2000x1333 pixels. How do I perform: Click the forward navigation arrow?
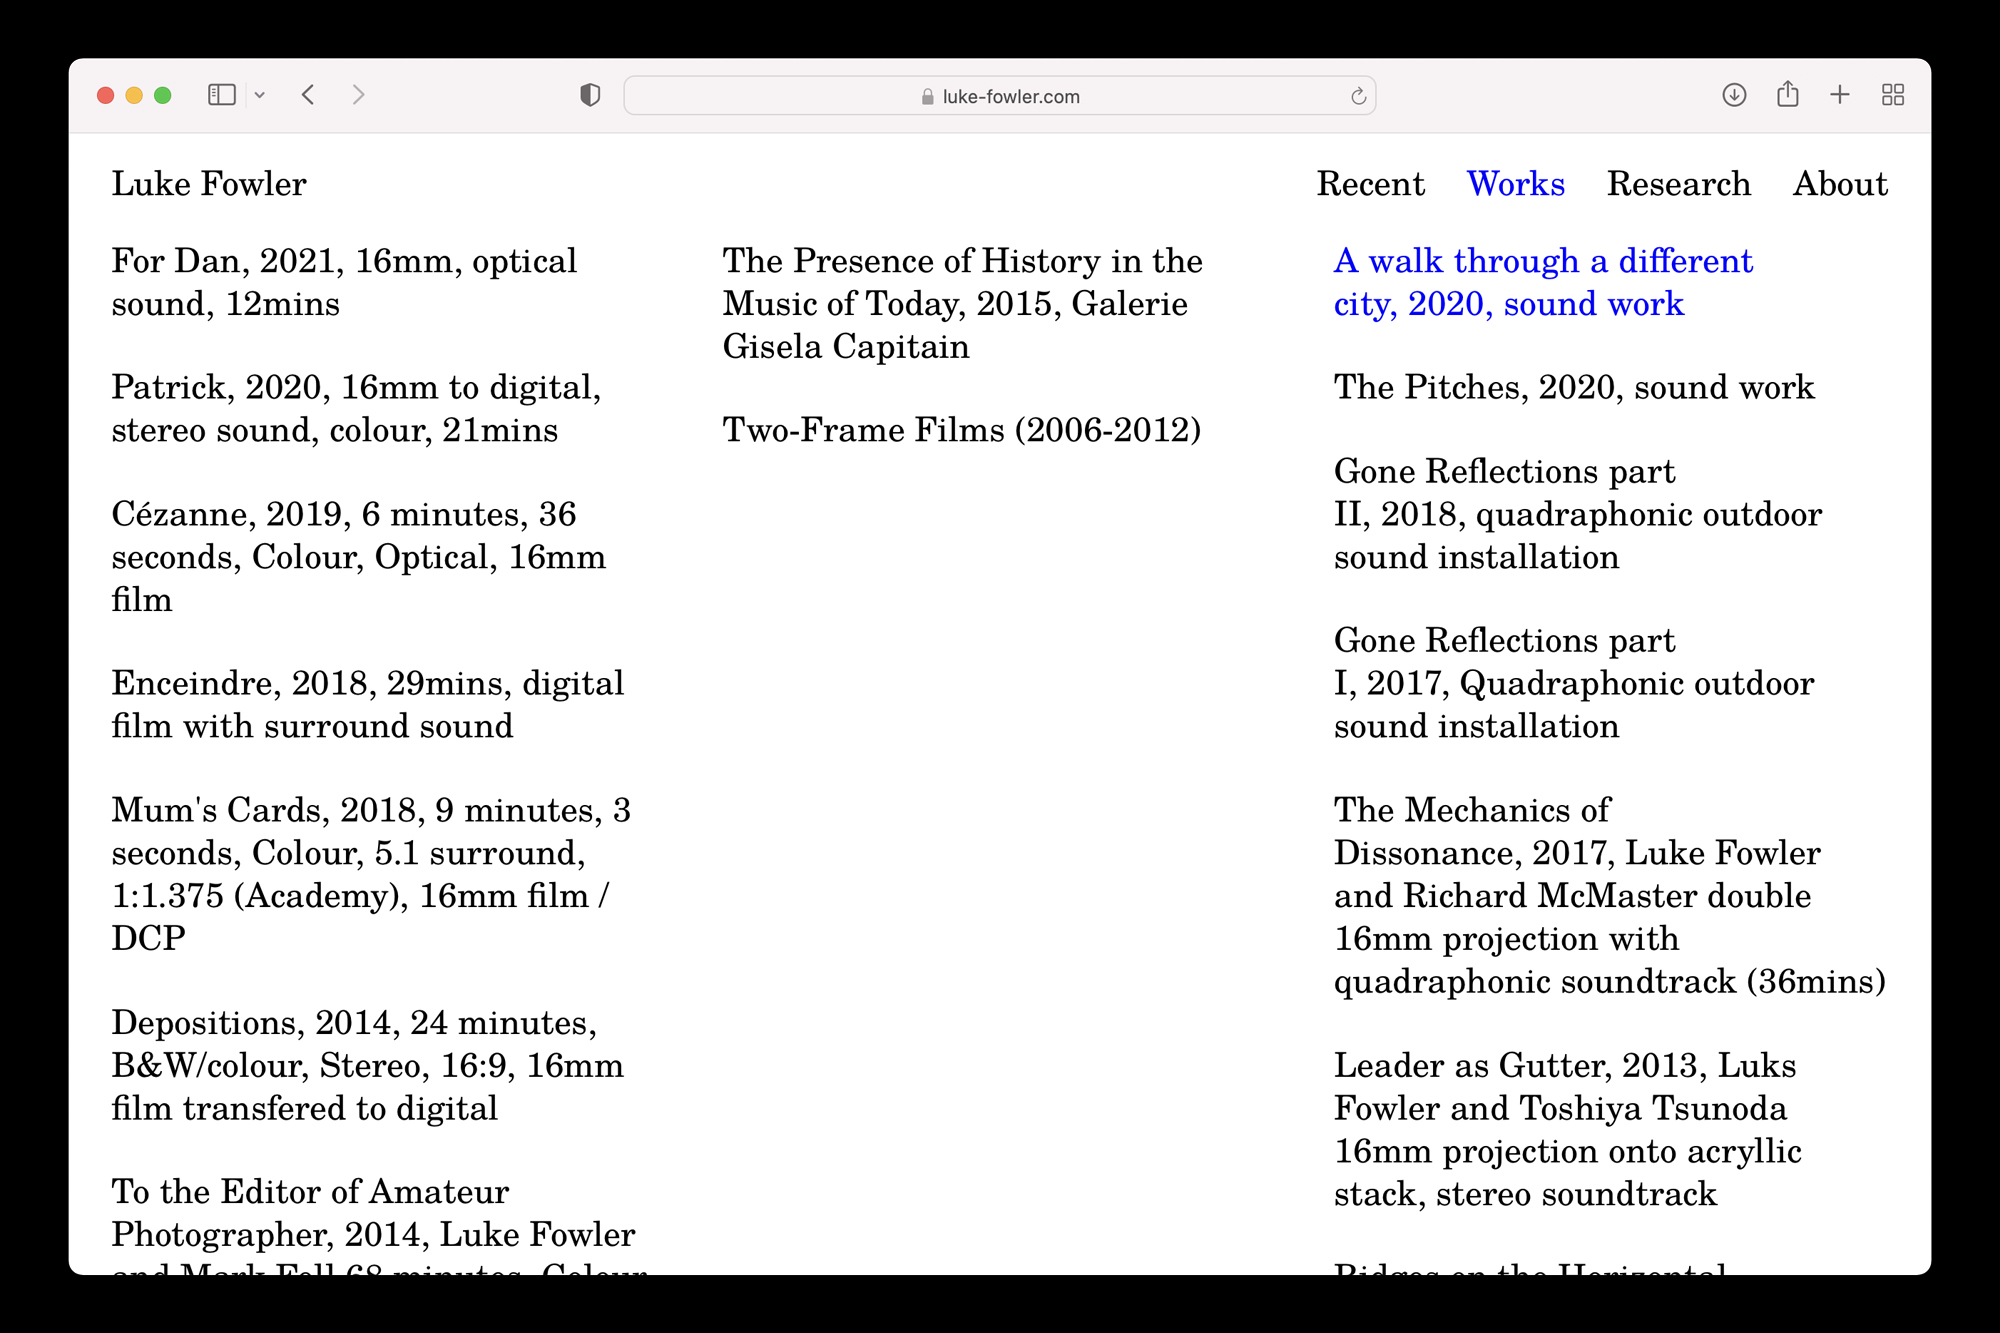pos(358,95)
